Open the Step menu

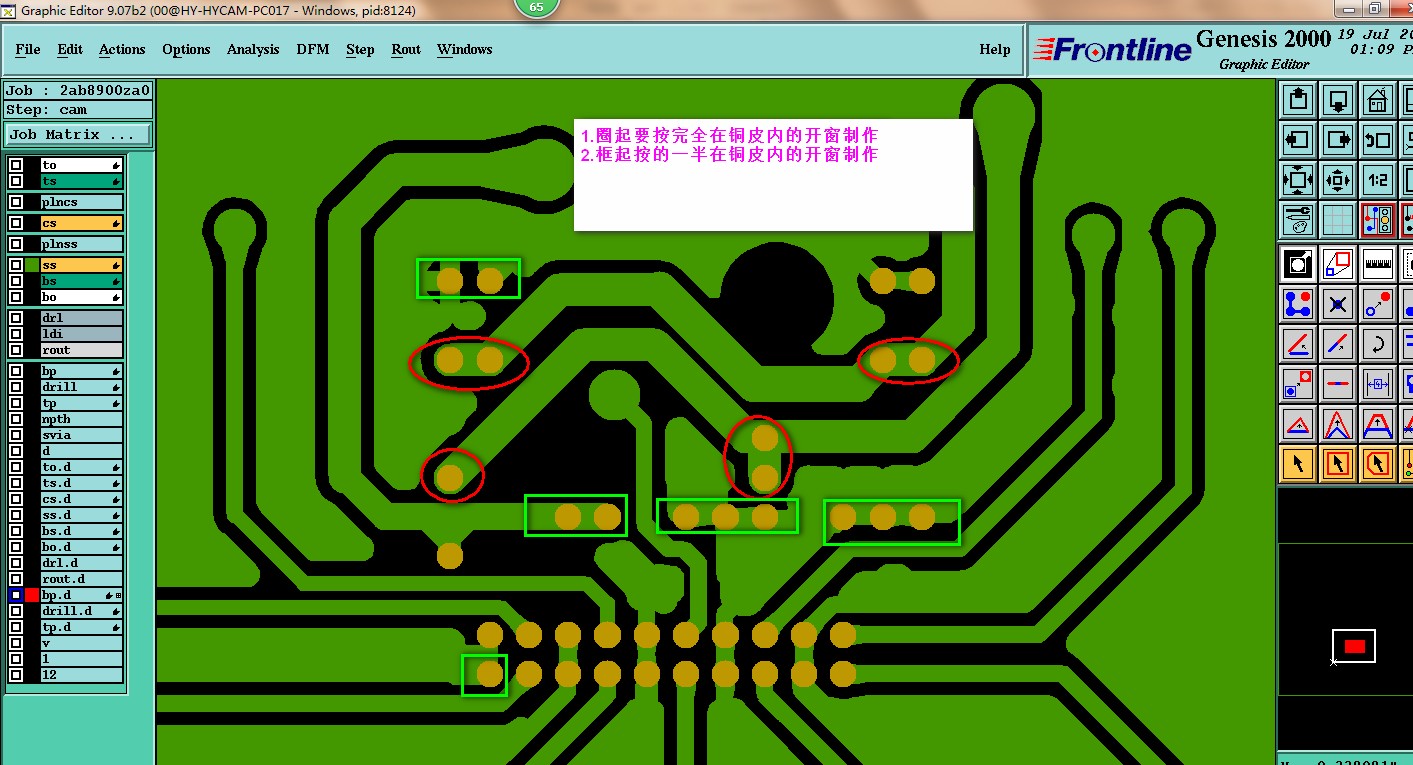(360, 49)
